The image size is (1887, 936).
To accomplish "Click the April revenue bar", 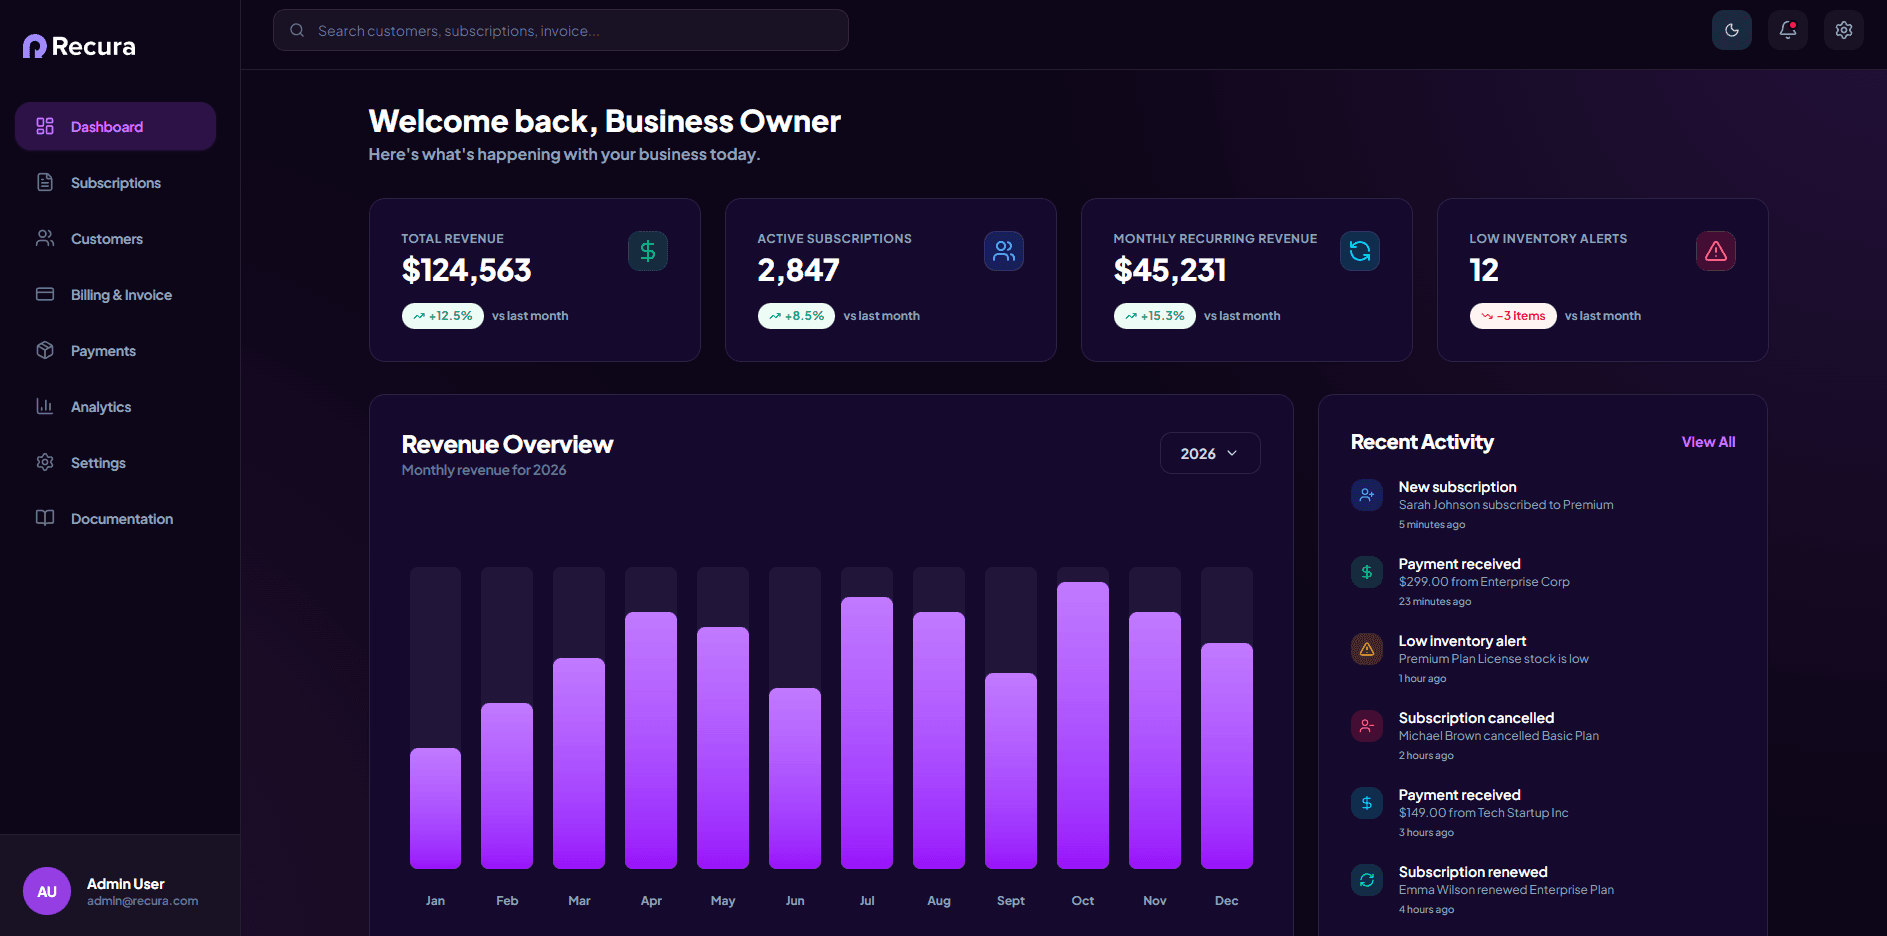I will 651,740.
